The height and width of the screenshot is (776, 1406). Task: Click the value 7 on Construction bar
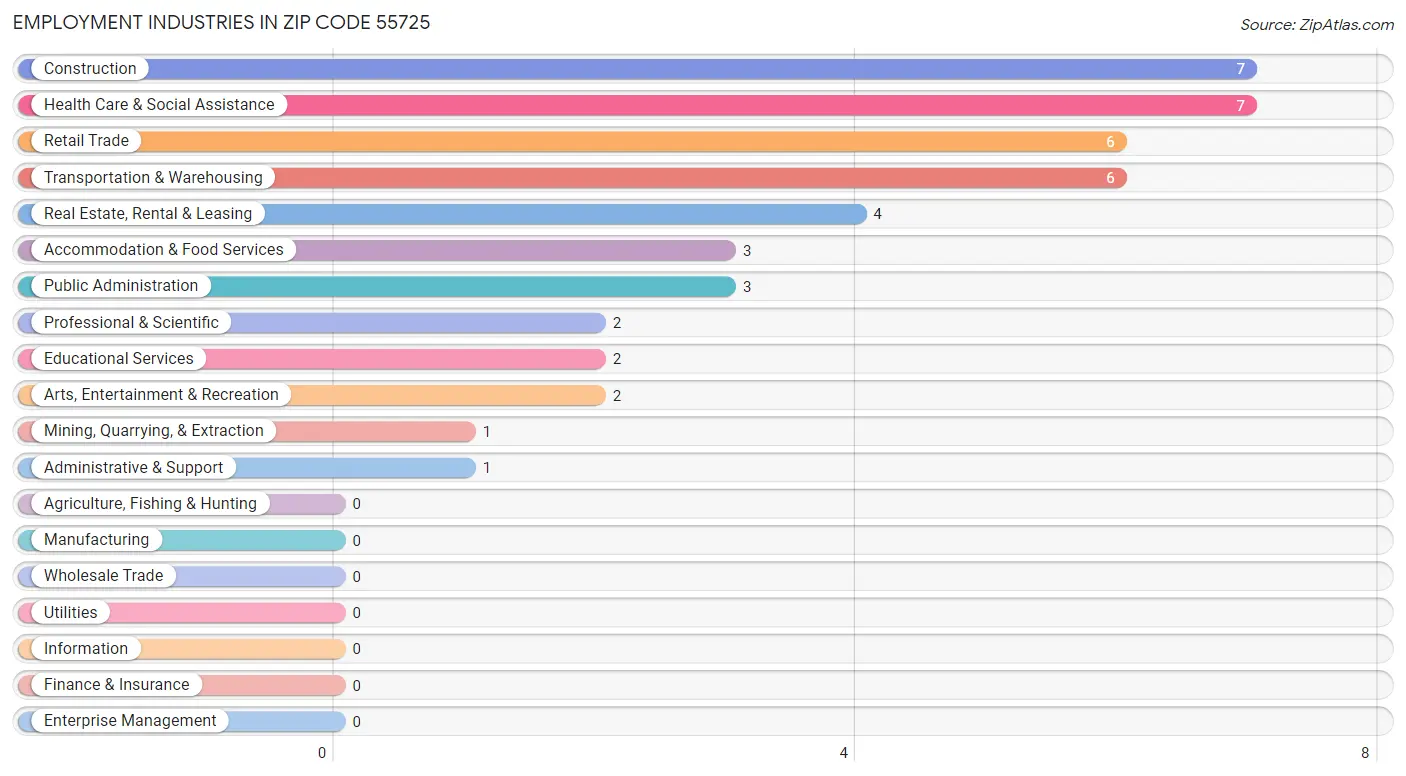tap(1240, 69)
